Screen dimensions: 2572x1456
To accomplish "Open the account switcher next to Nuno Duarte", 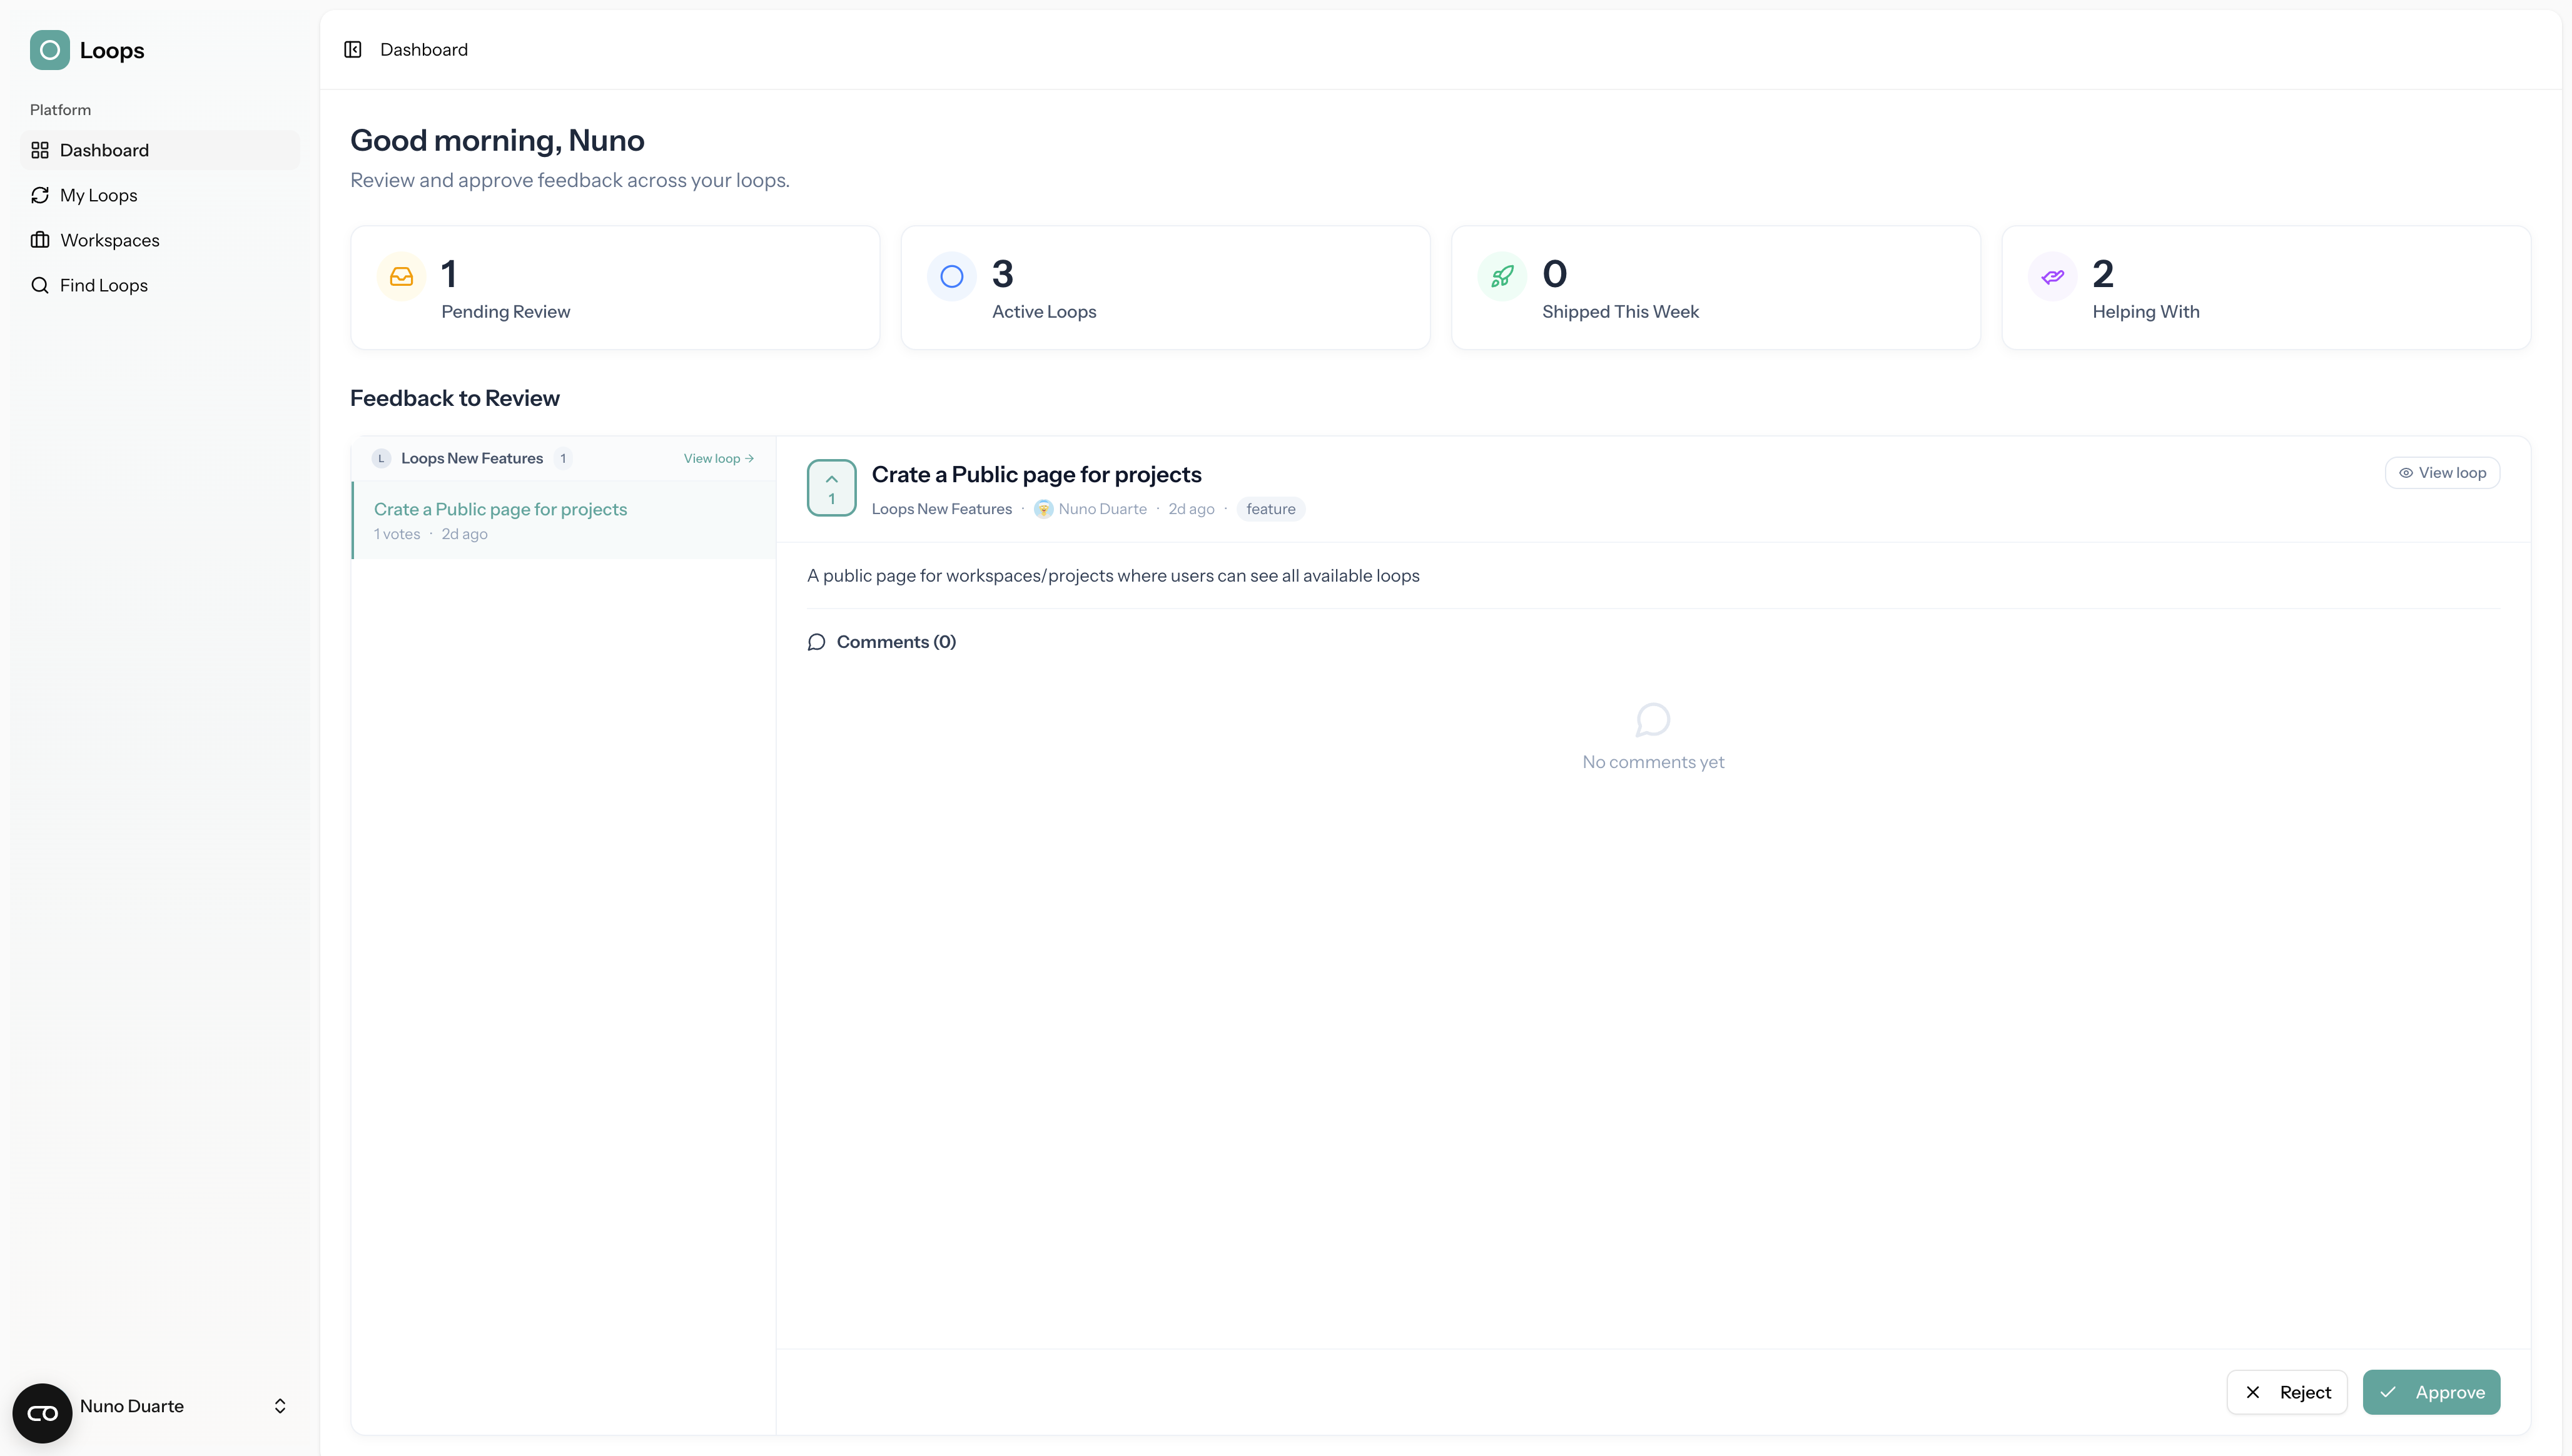I will pos(280,1406).
